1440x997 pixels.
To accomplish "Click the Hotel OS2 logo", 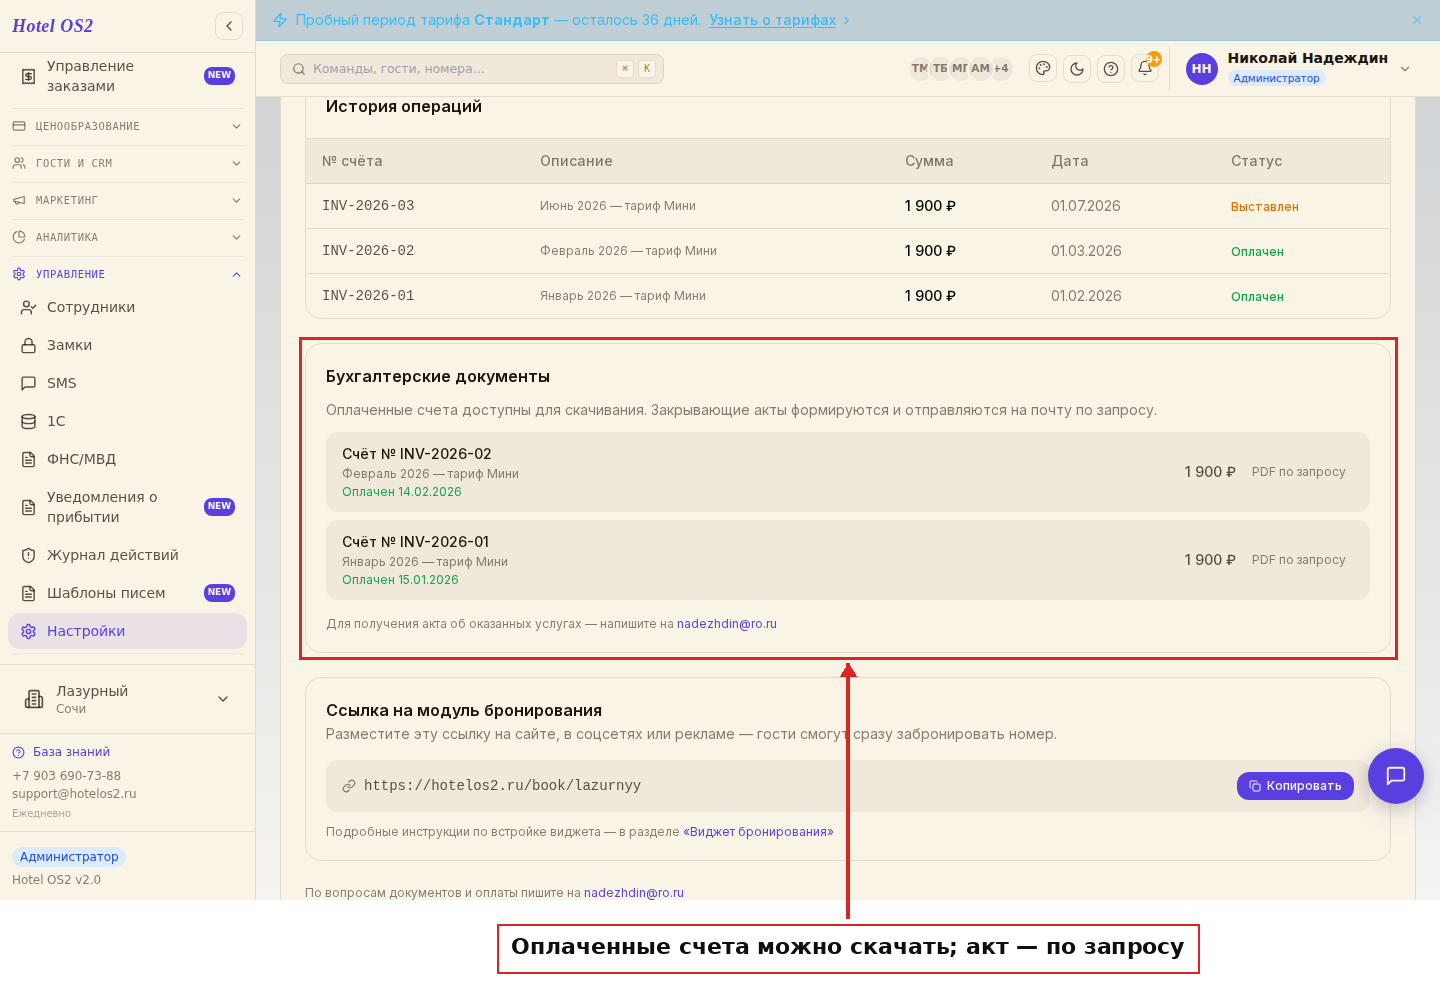I will tap(52, 26).
